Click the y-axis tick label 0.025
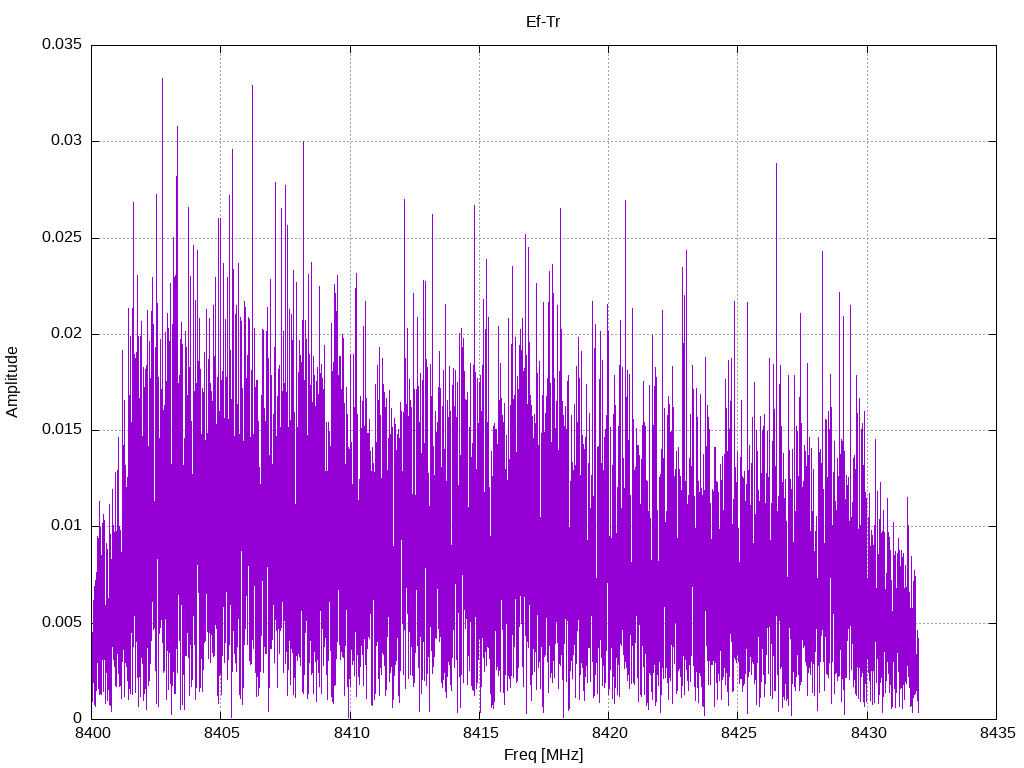 tap(62, 237)
